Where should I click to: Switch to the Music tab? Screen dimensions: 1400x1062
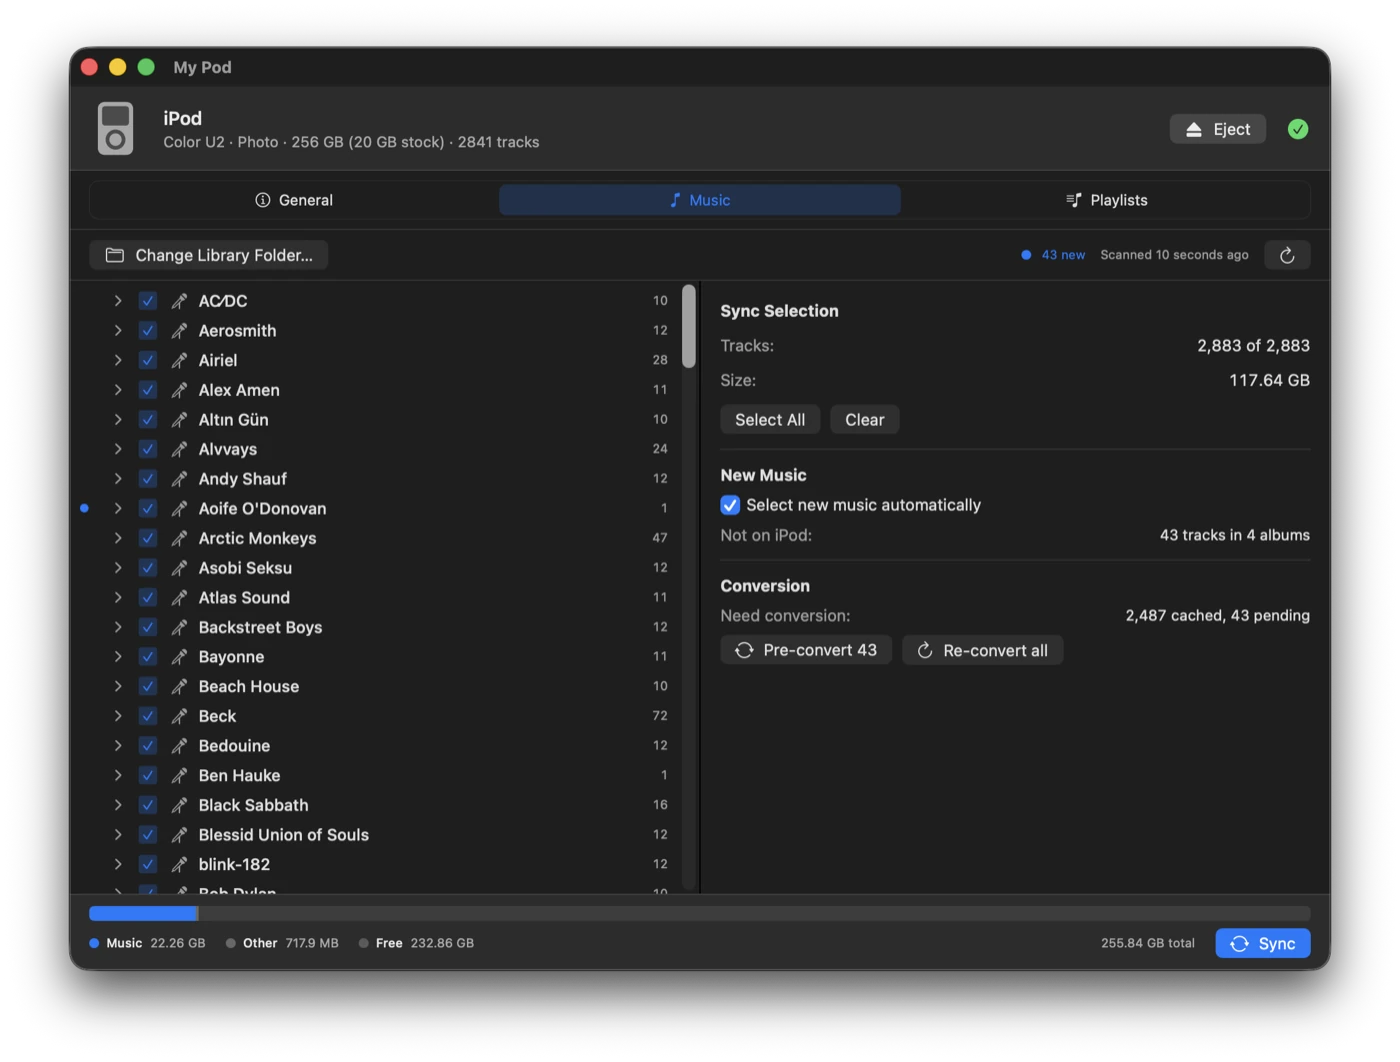pyautogui.click(x=700, y=200)
